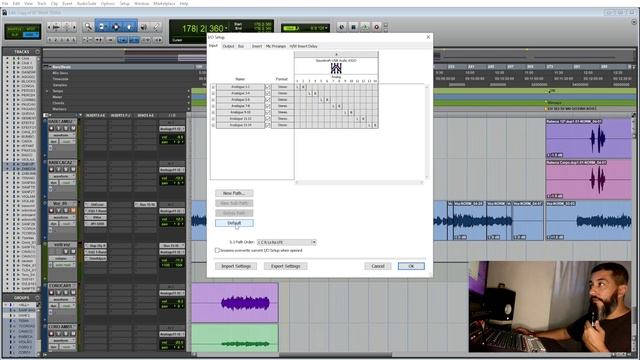Click Export Settings button
Viewport: 640px width, 360px height.
(x=286, y=266)
